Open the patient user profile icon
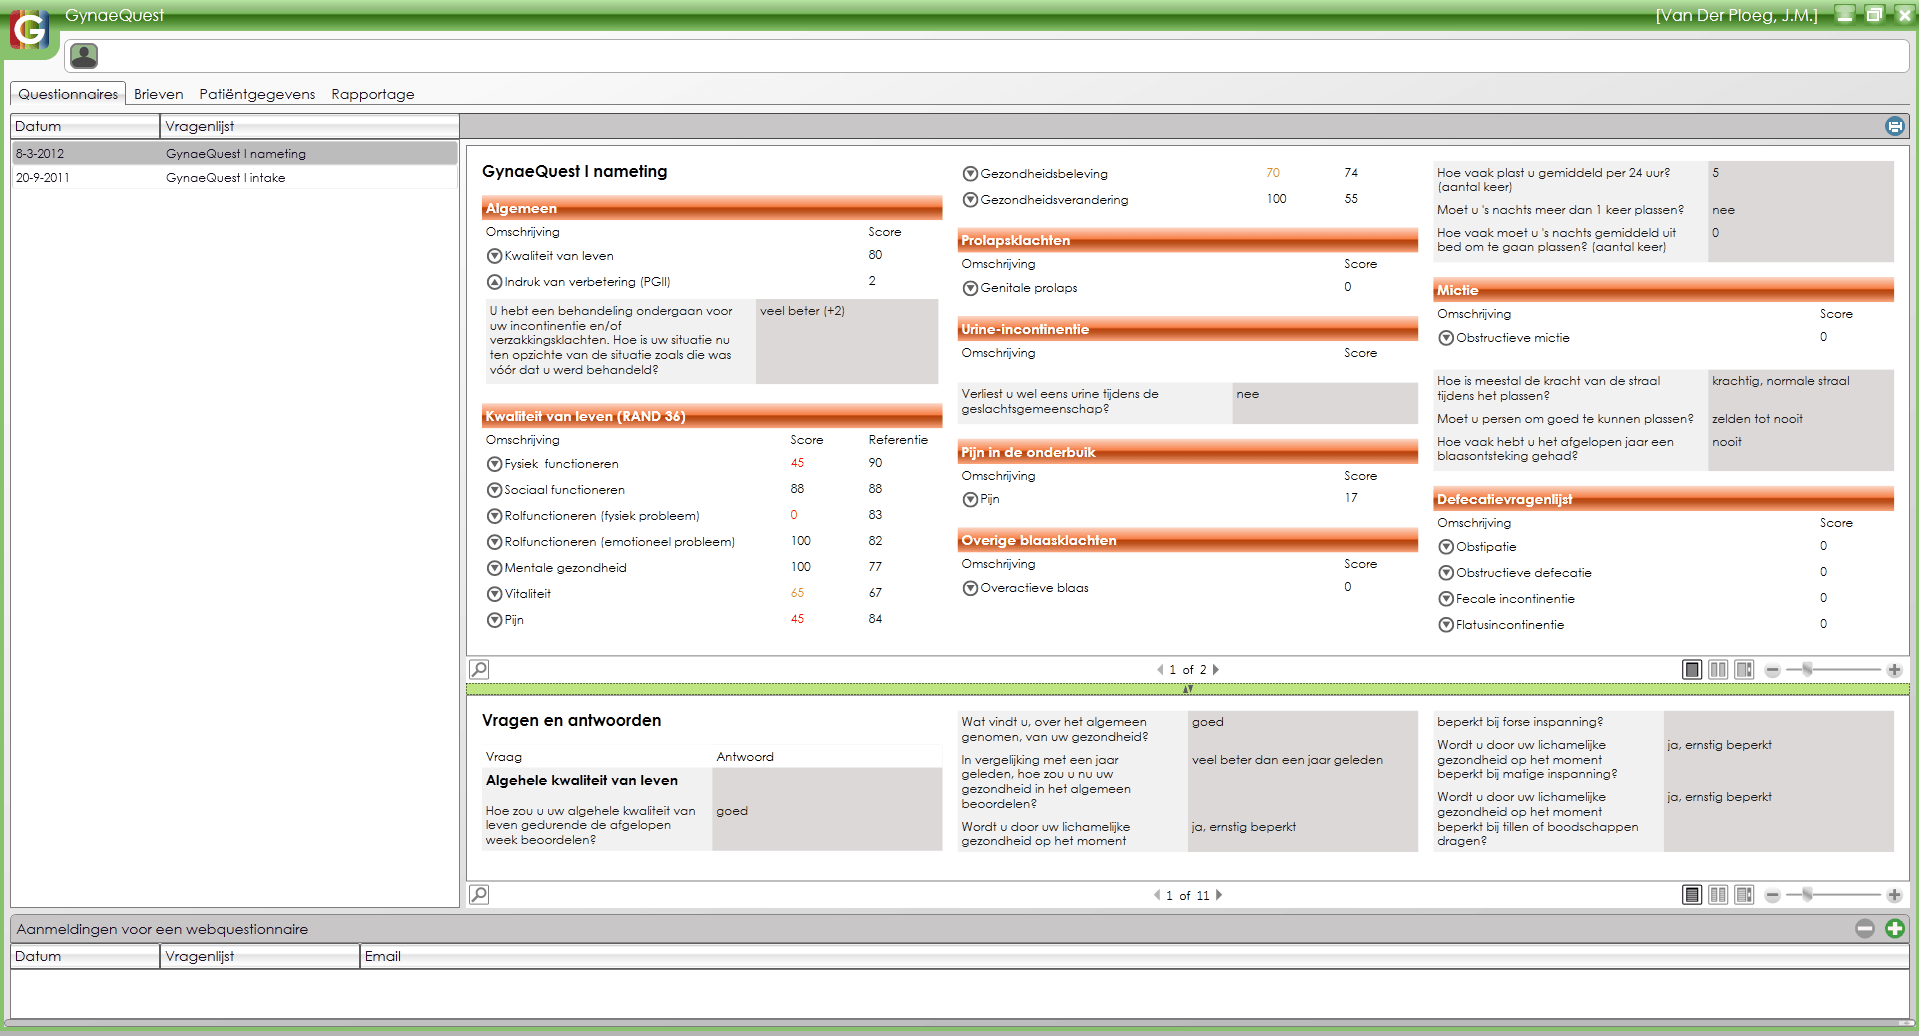Screen dimensions: 1919x1036 tap(84, 56)
